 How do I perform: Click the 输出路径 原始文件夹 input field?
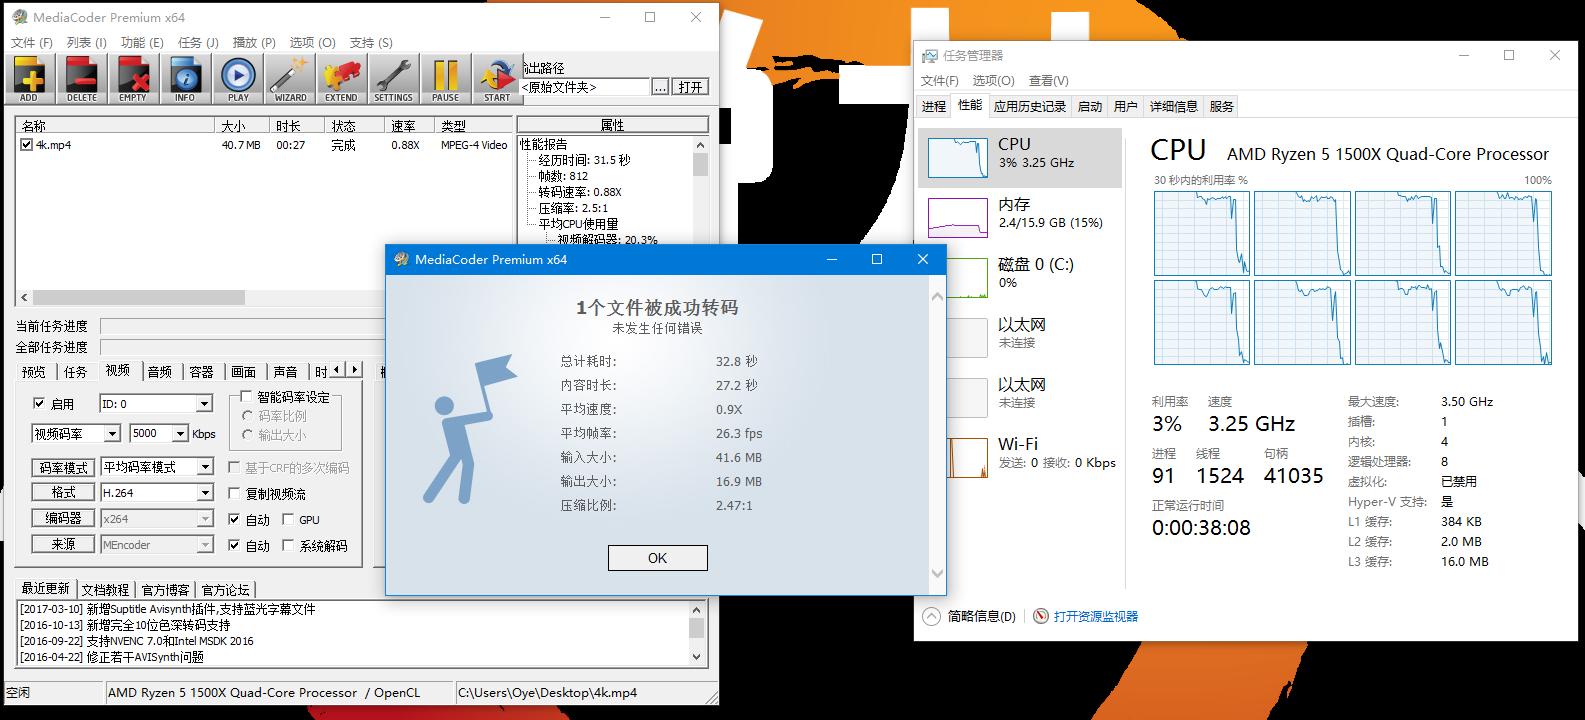click(584, 87)
